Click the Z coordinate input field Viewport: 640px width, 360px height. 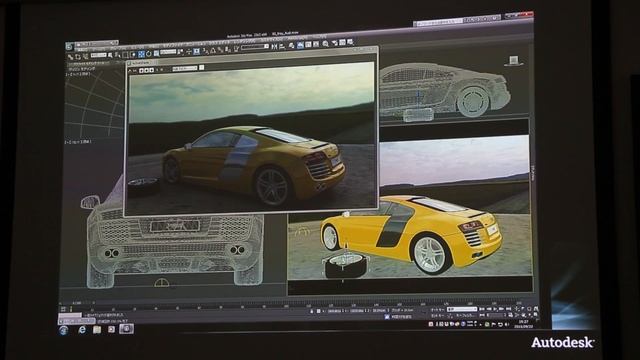tap(379, 311)
